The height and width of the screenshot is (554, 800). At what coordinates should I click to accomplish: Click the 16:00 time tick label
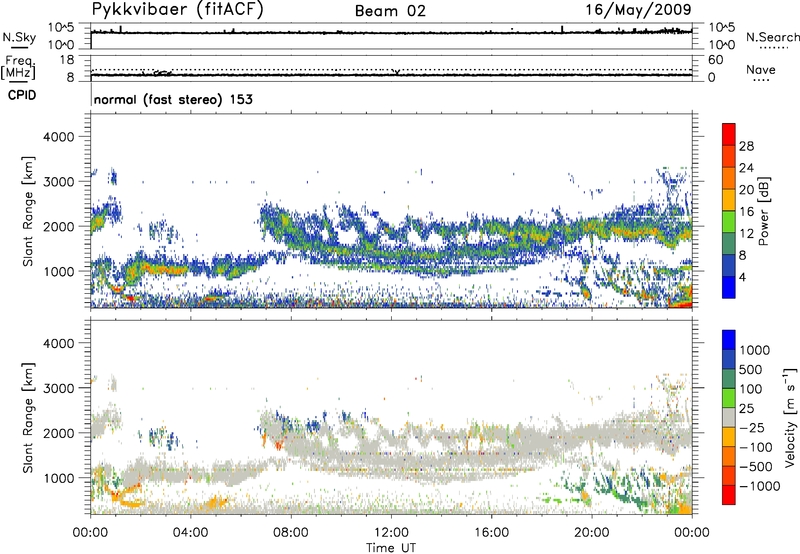click(x=491, y=533)
